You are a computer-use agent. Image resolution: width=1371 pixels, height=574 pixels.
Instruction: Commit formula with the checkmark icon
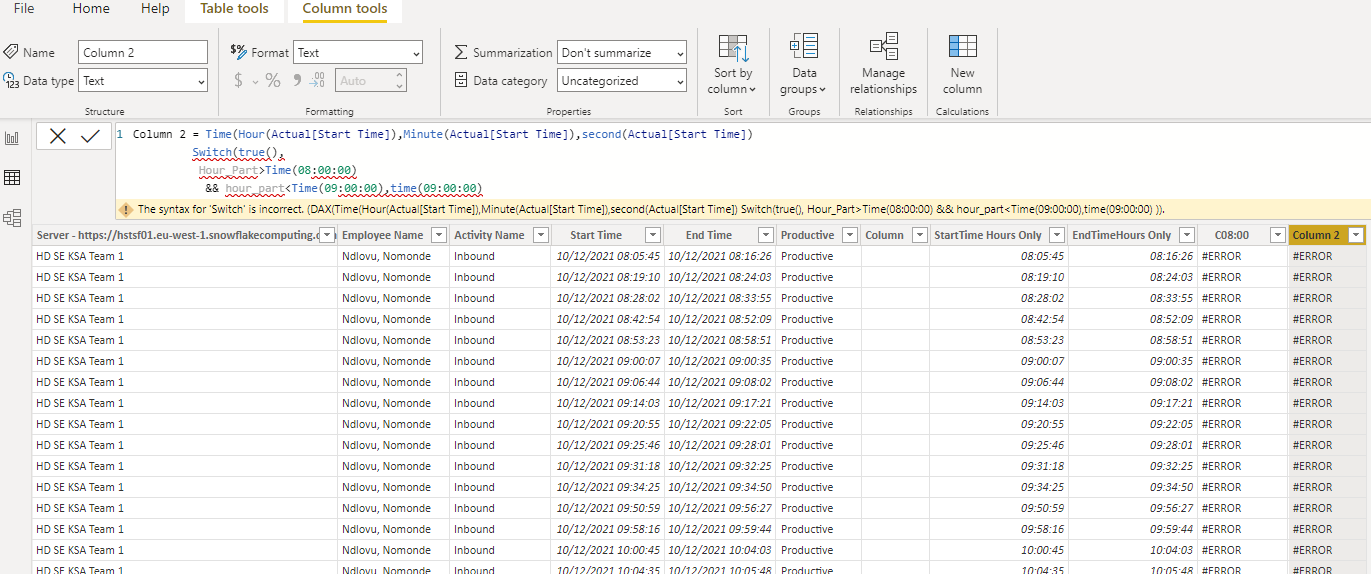90,137
